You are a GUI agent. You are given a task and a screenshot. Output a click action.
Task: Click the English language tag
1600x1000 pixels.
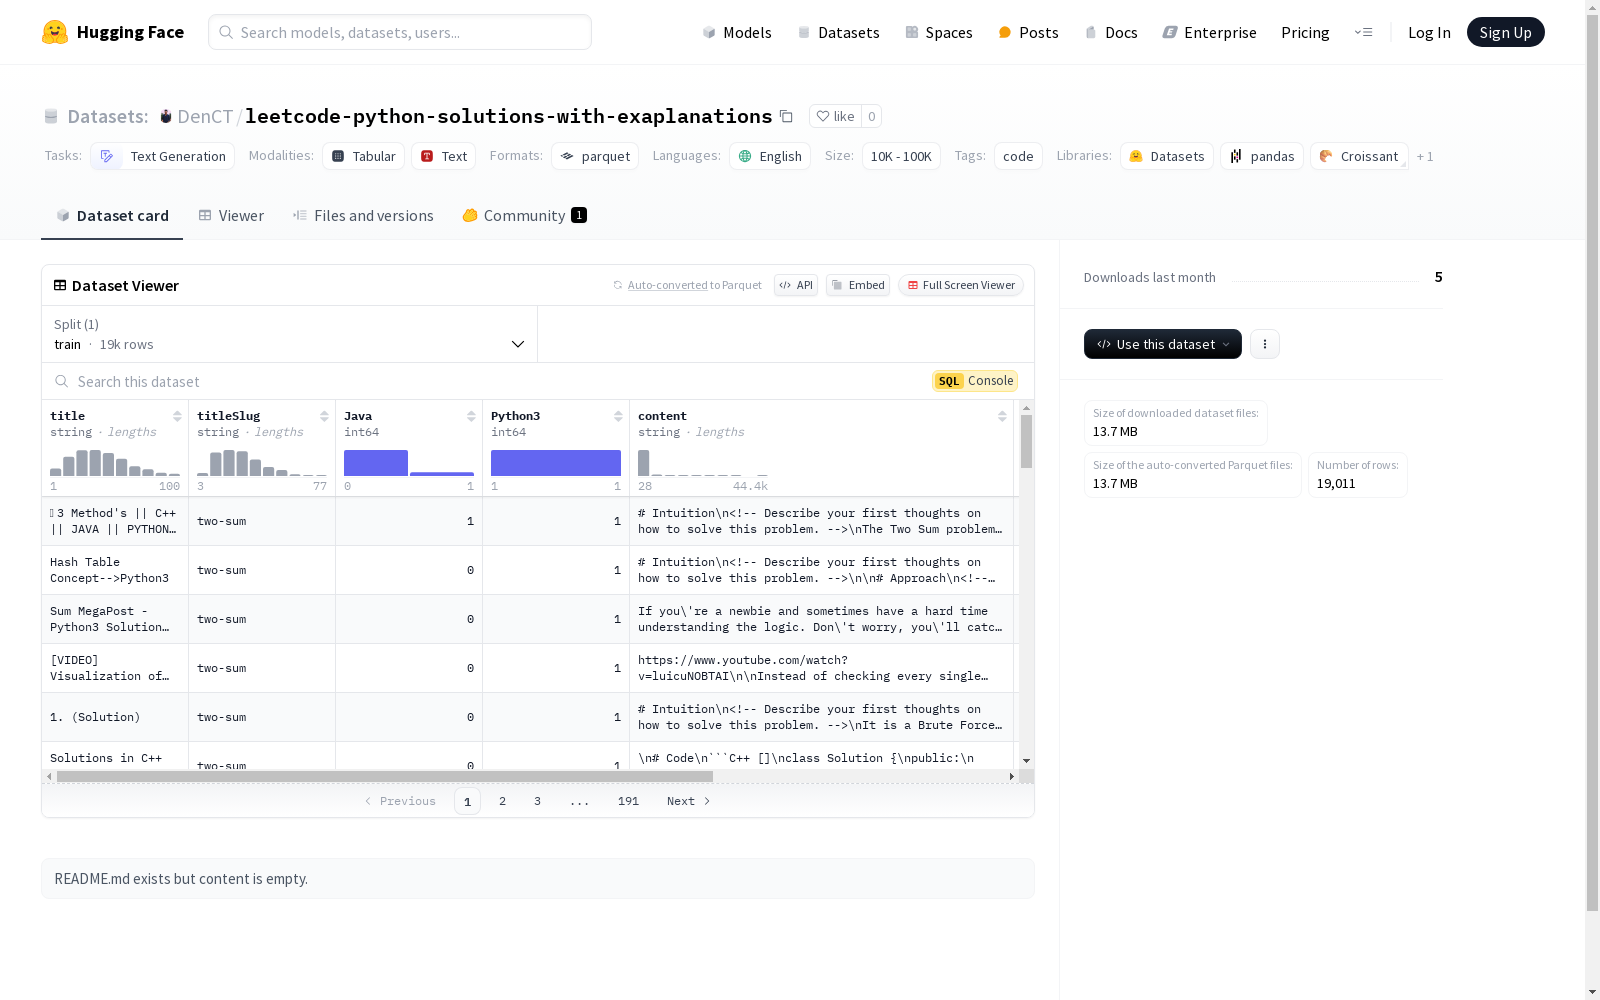point(770,156)
